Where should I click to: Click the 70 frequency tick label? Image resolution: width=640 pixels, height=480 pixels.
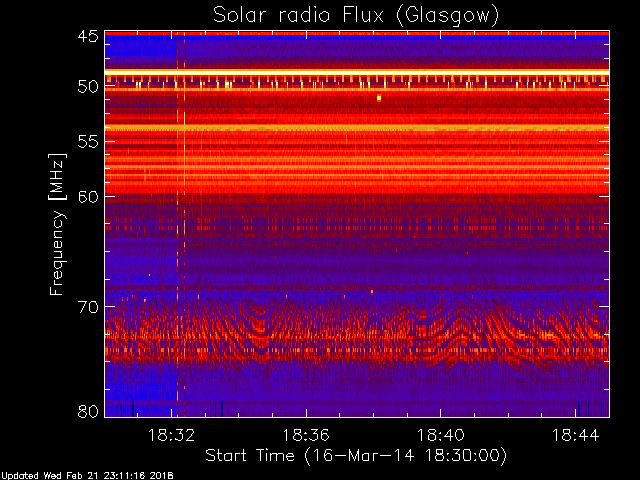(x=88, y=307)
